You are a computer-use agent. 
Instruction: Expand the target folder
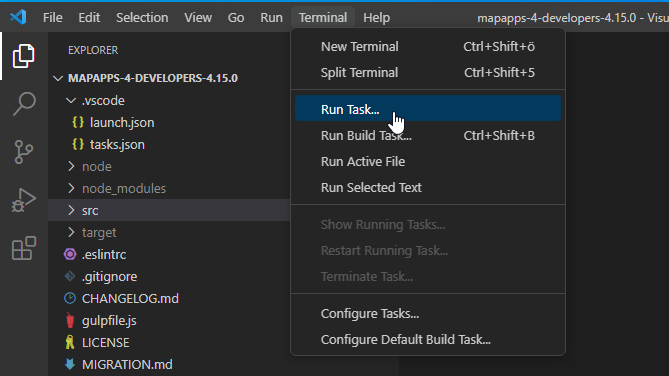(x=71, y=233)
